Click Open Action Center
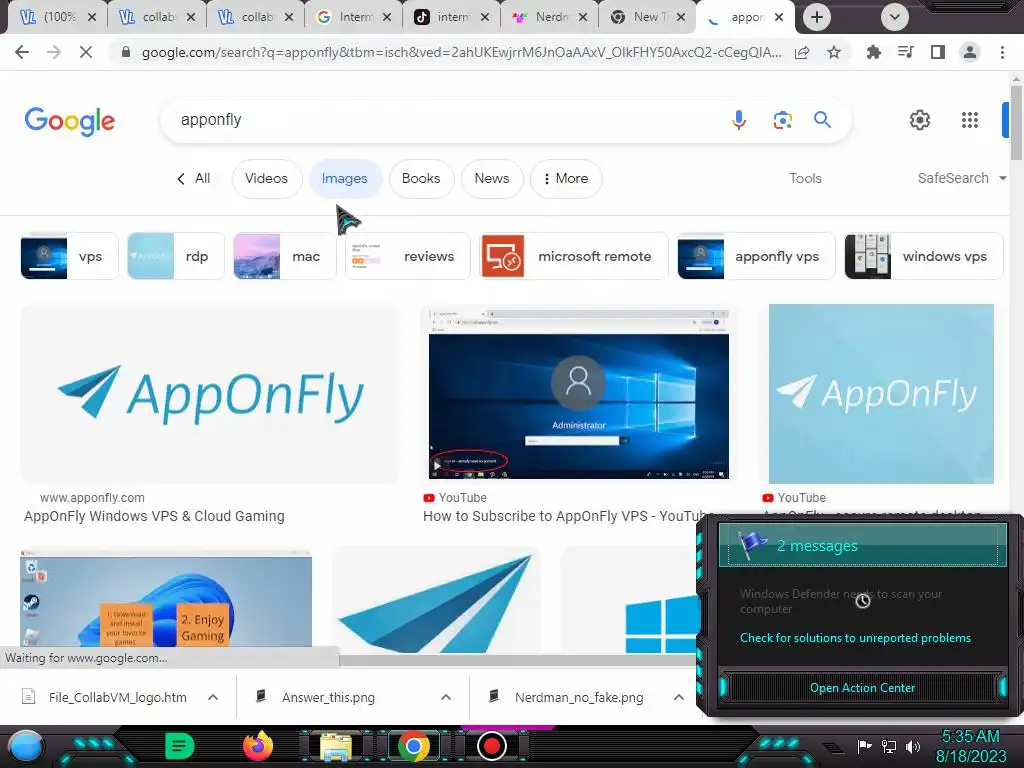Screen dimensions: 1024x768 coord(862,688)
